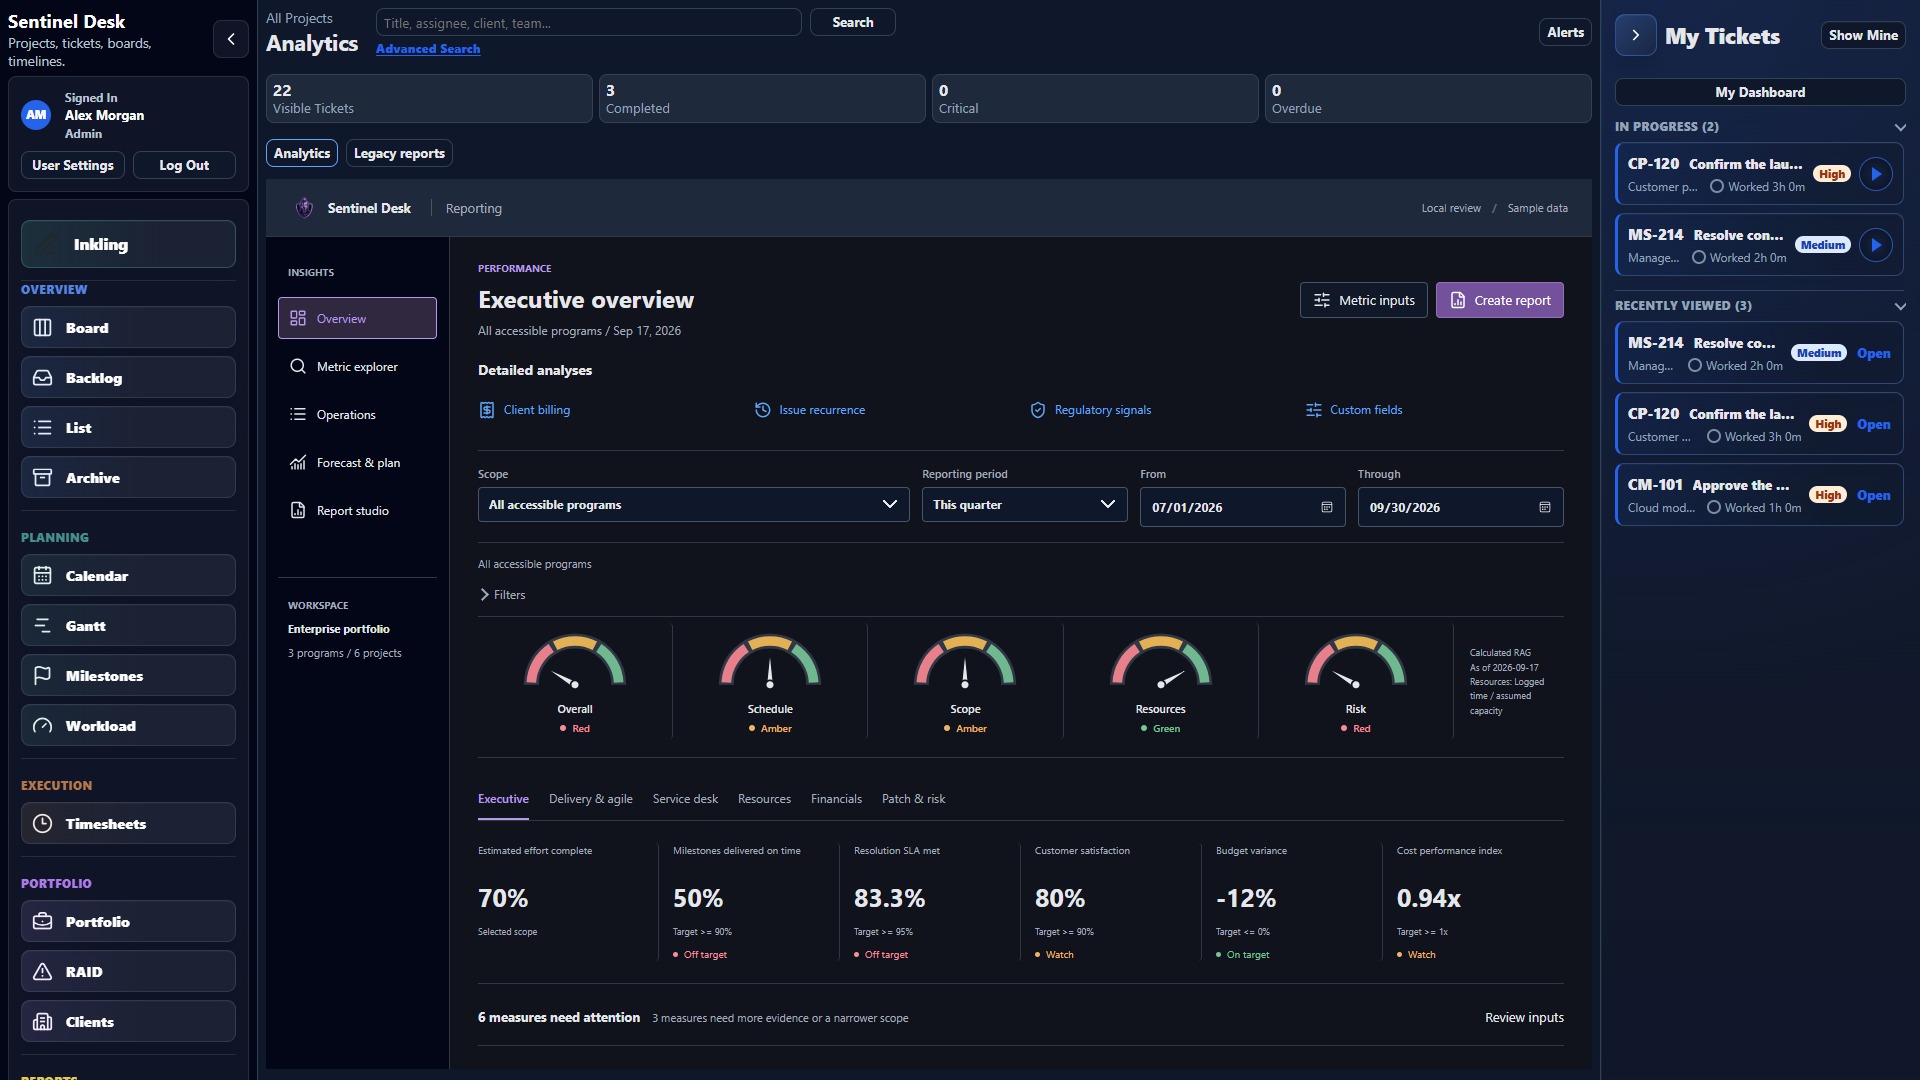Open the Resources metrics tab

click(x=764, y=799)
